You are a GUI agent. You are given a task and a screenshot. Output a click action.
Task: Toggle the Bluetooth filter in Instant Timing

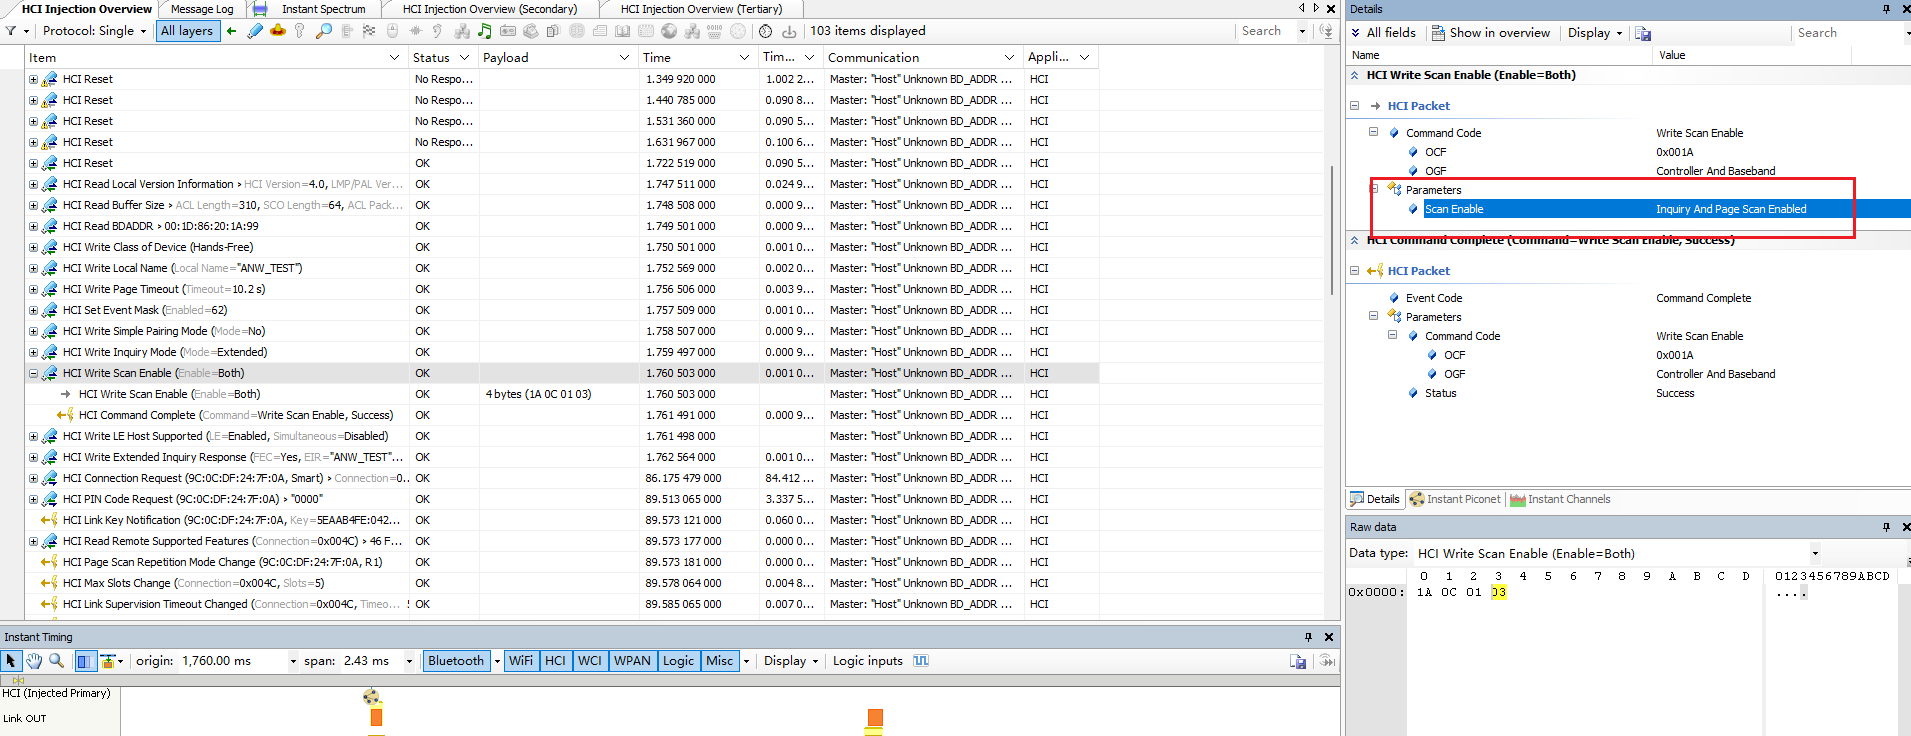tap(456, 661)
